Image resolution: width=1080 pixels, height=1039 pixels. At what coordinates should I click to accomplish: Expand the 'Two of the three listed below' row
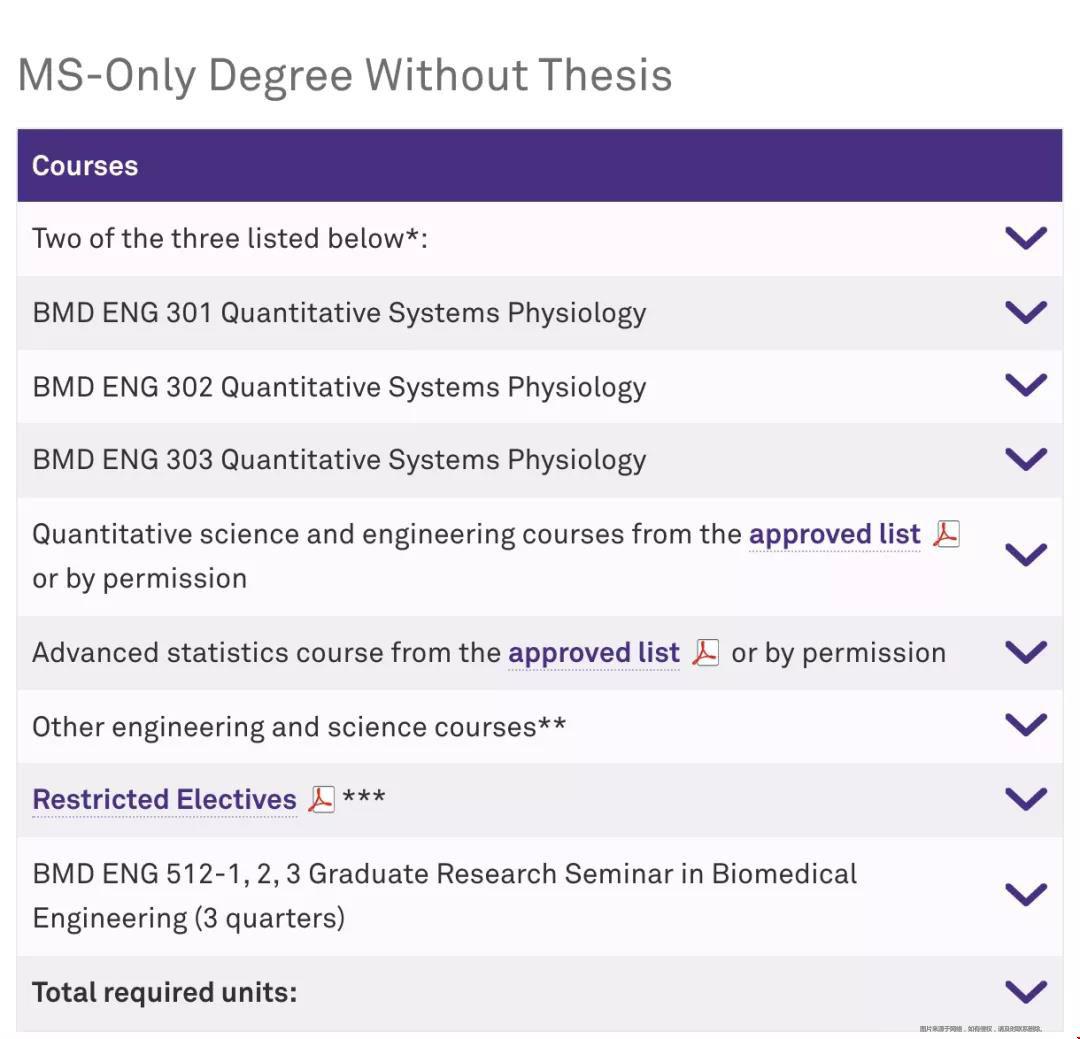click(x=1026, y=238)
